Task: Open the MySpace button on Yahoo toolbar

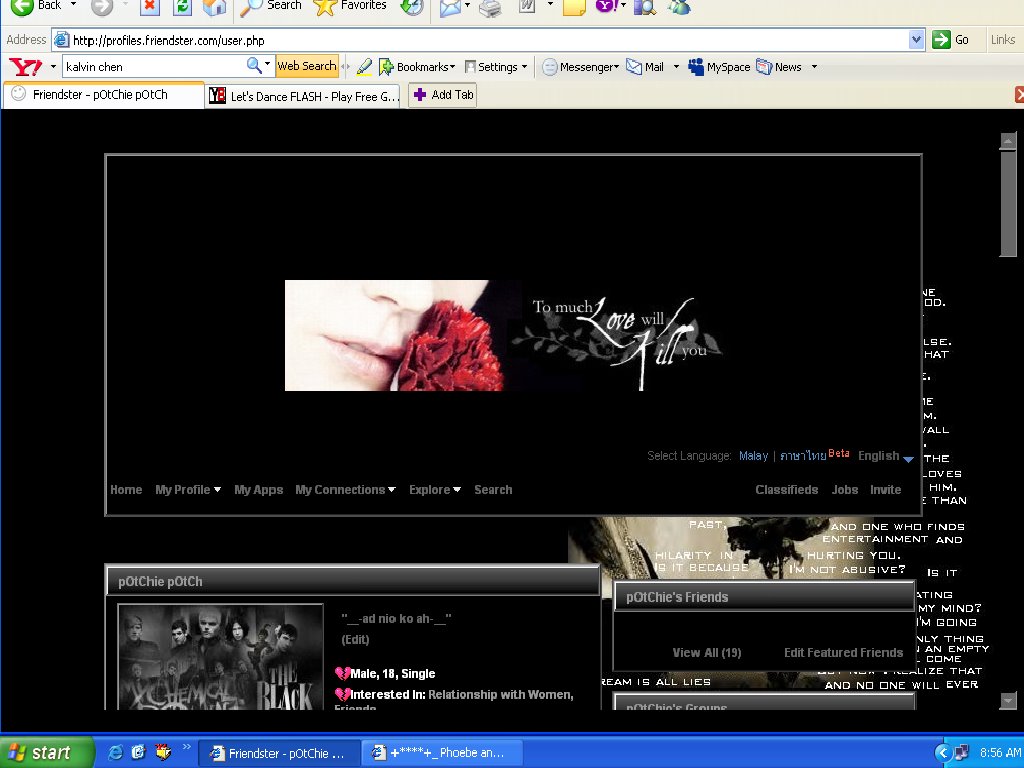Action: (720, 67)
